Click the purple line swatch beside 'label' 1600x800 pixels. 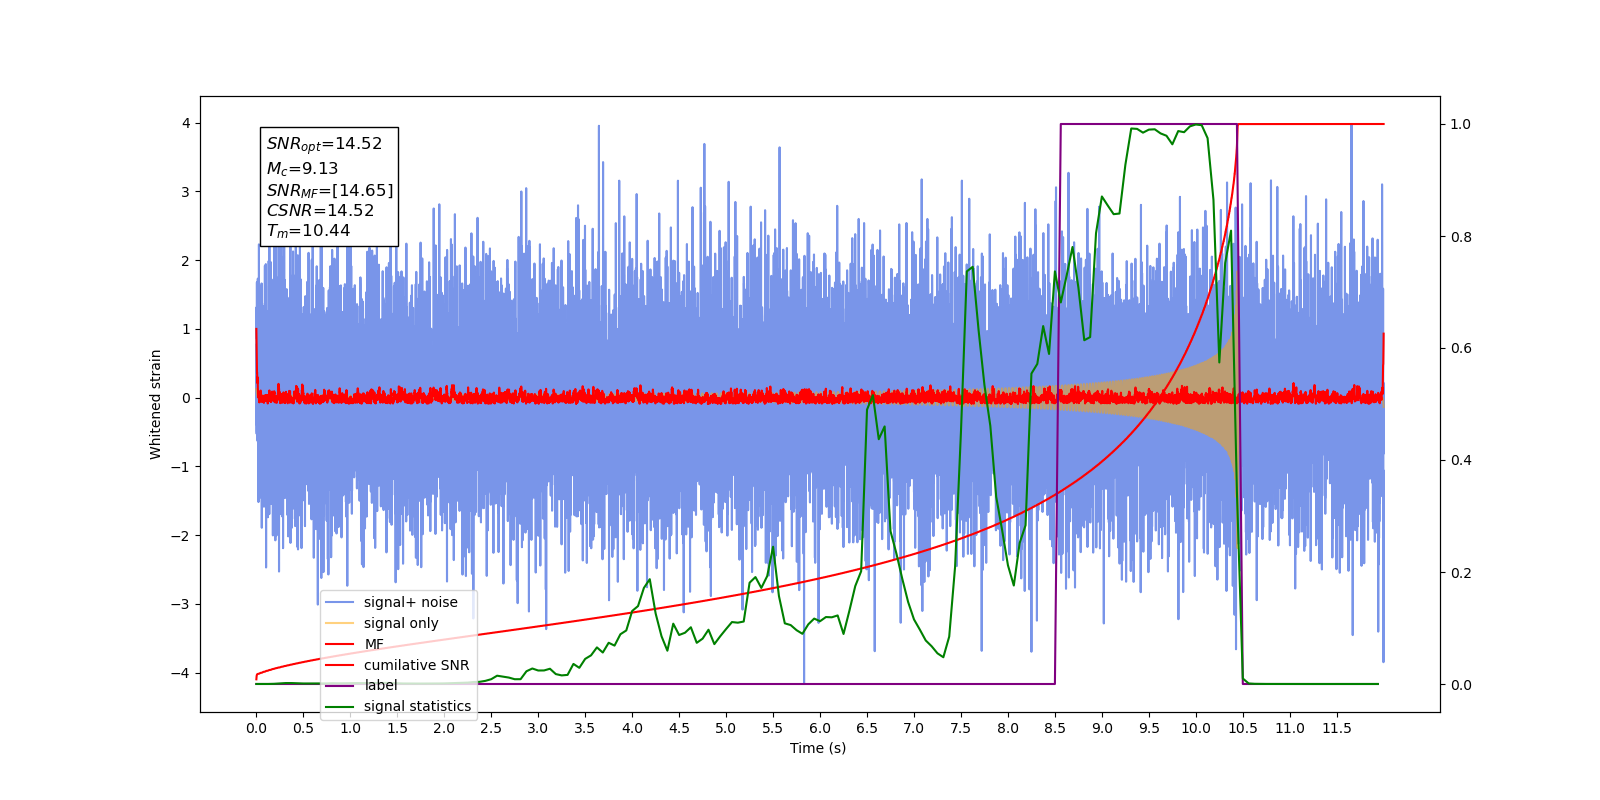click(340, 685)
